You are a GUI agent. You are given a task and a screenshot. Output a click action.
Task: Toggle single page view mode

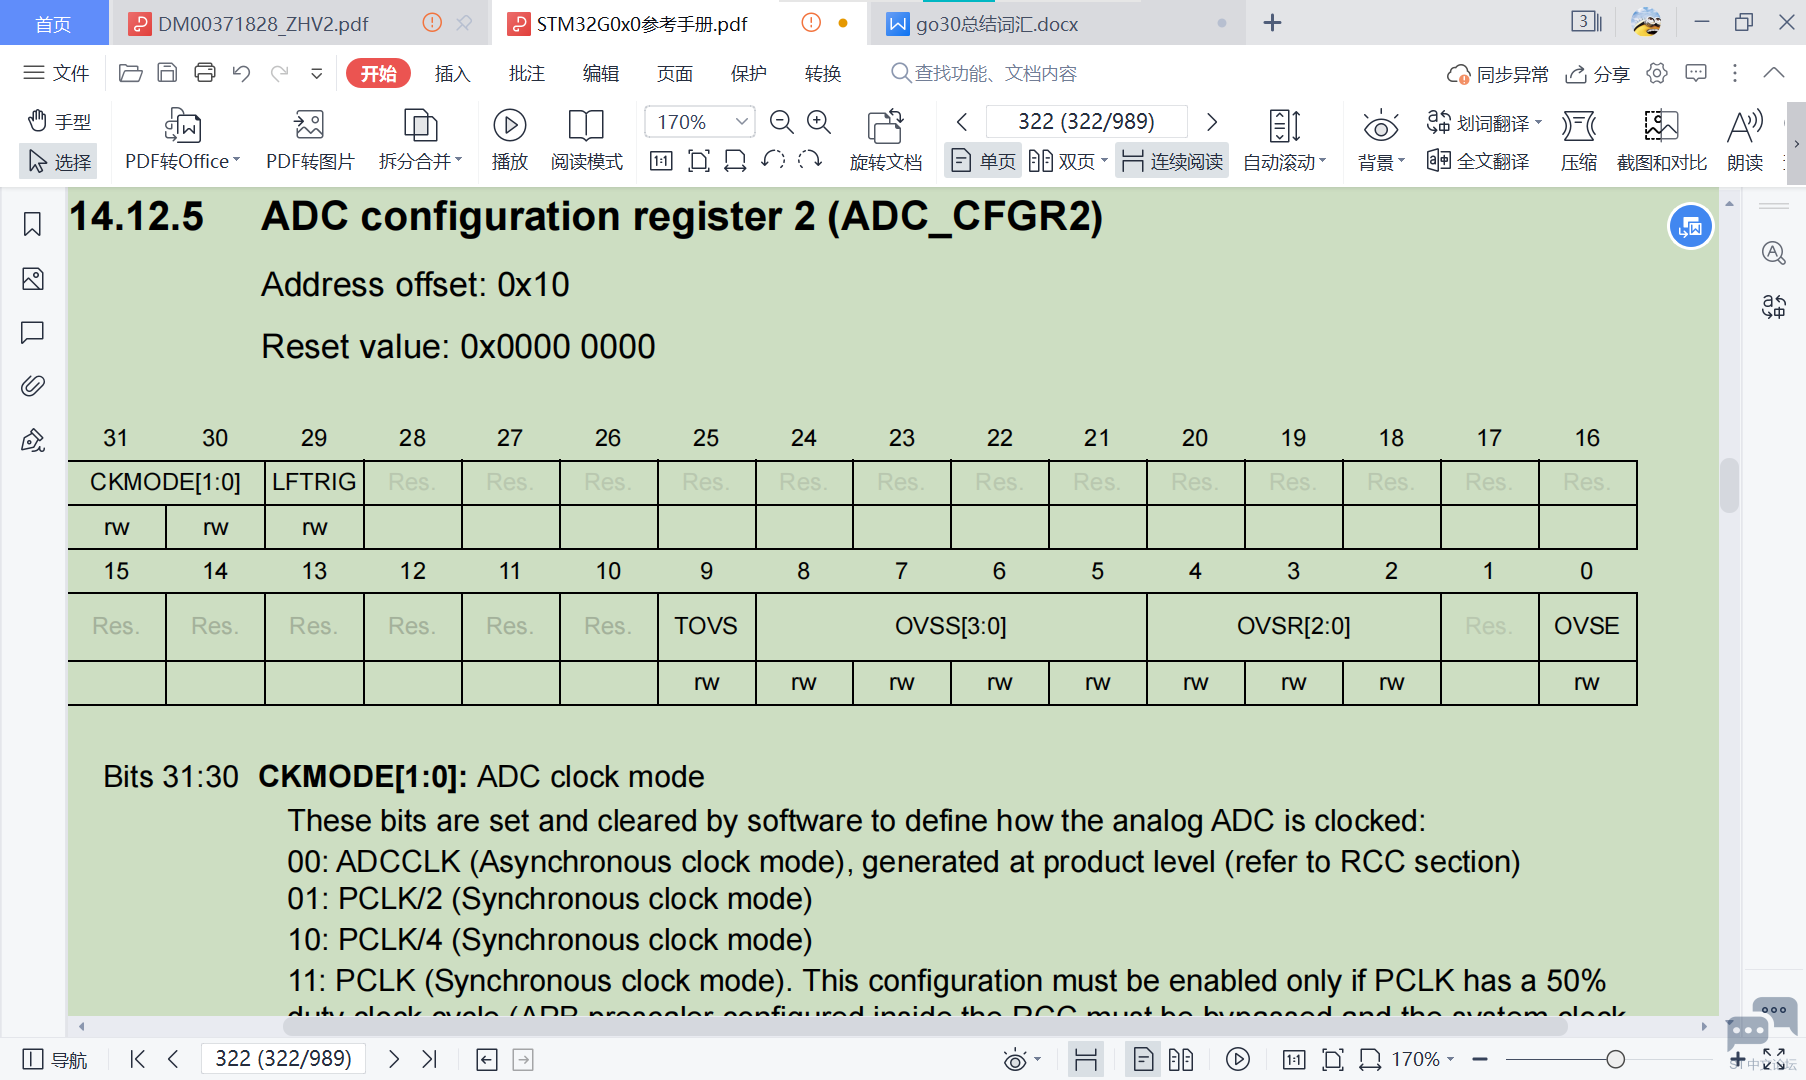tap(984, 161)
